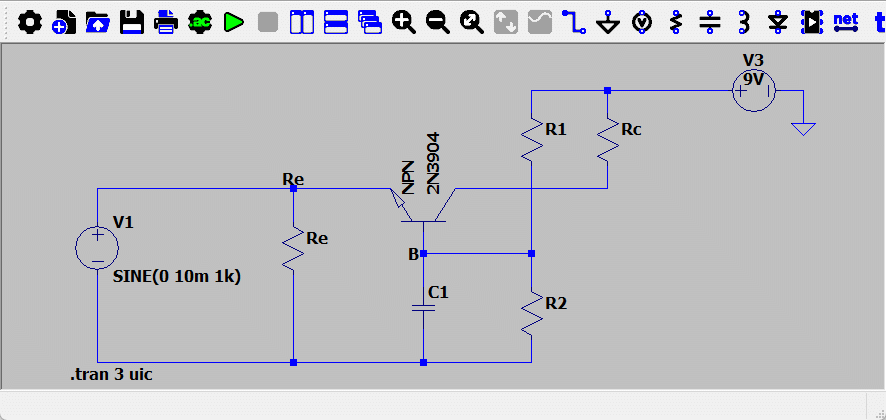Open the settings gear icon
This screenshot has width=886, height=420.
[x=29, y=22]
